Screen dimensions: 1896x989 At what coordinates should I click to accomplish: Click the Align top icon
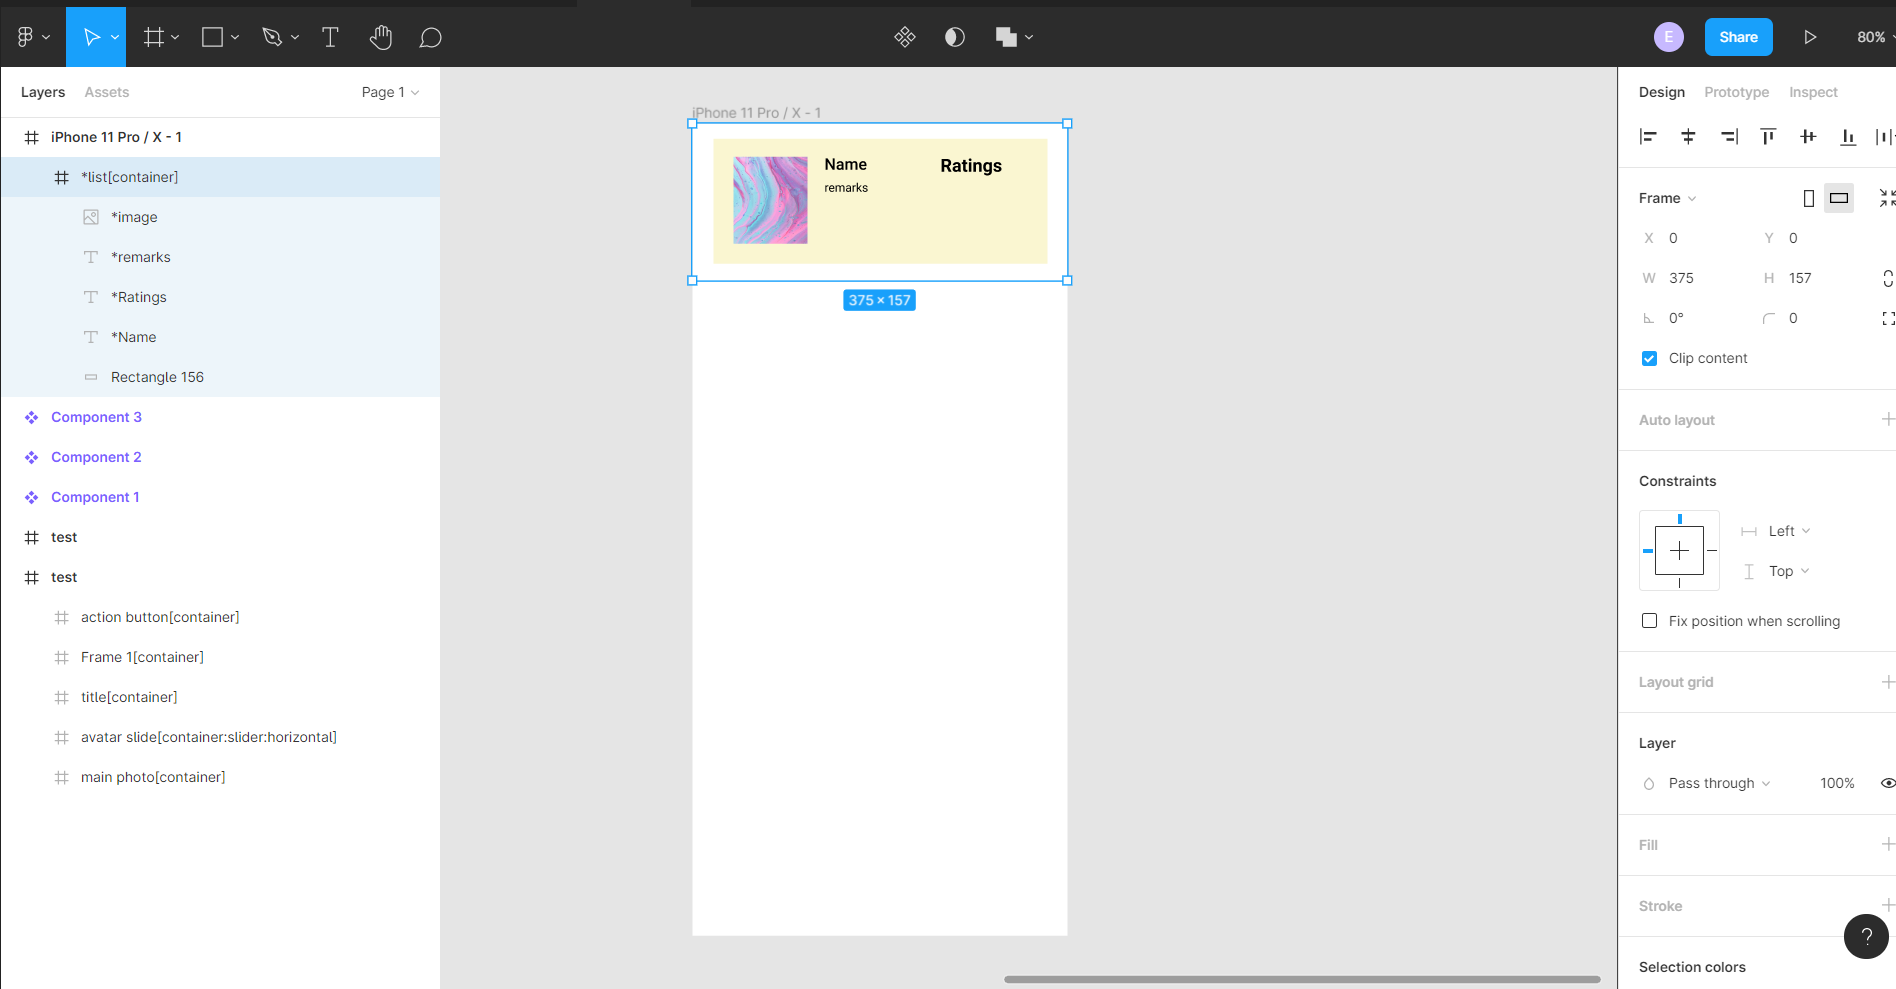tap(1768, 137)
